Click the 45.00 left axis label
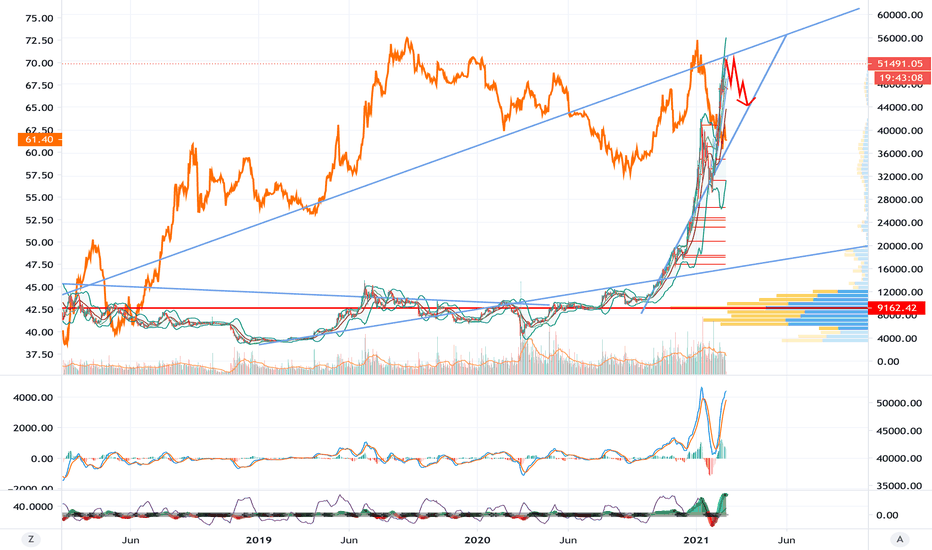This screenshot has height=550, width=932. 39,287
